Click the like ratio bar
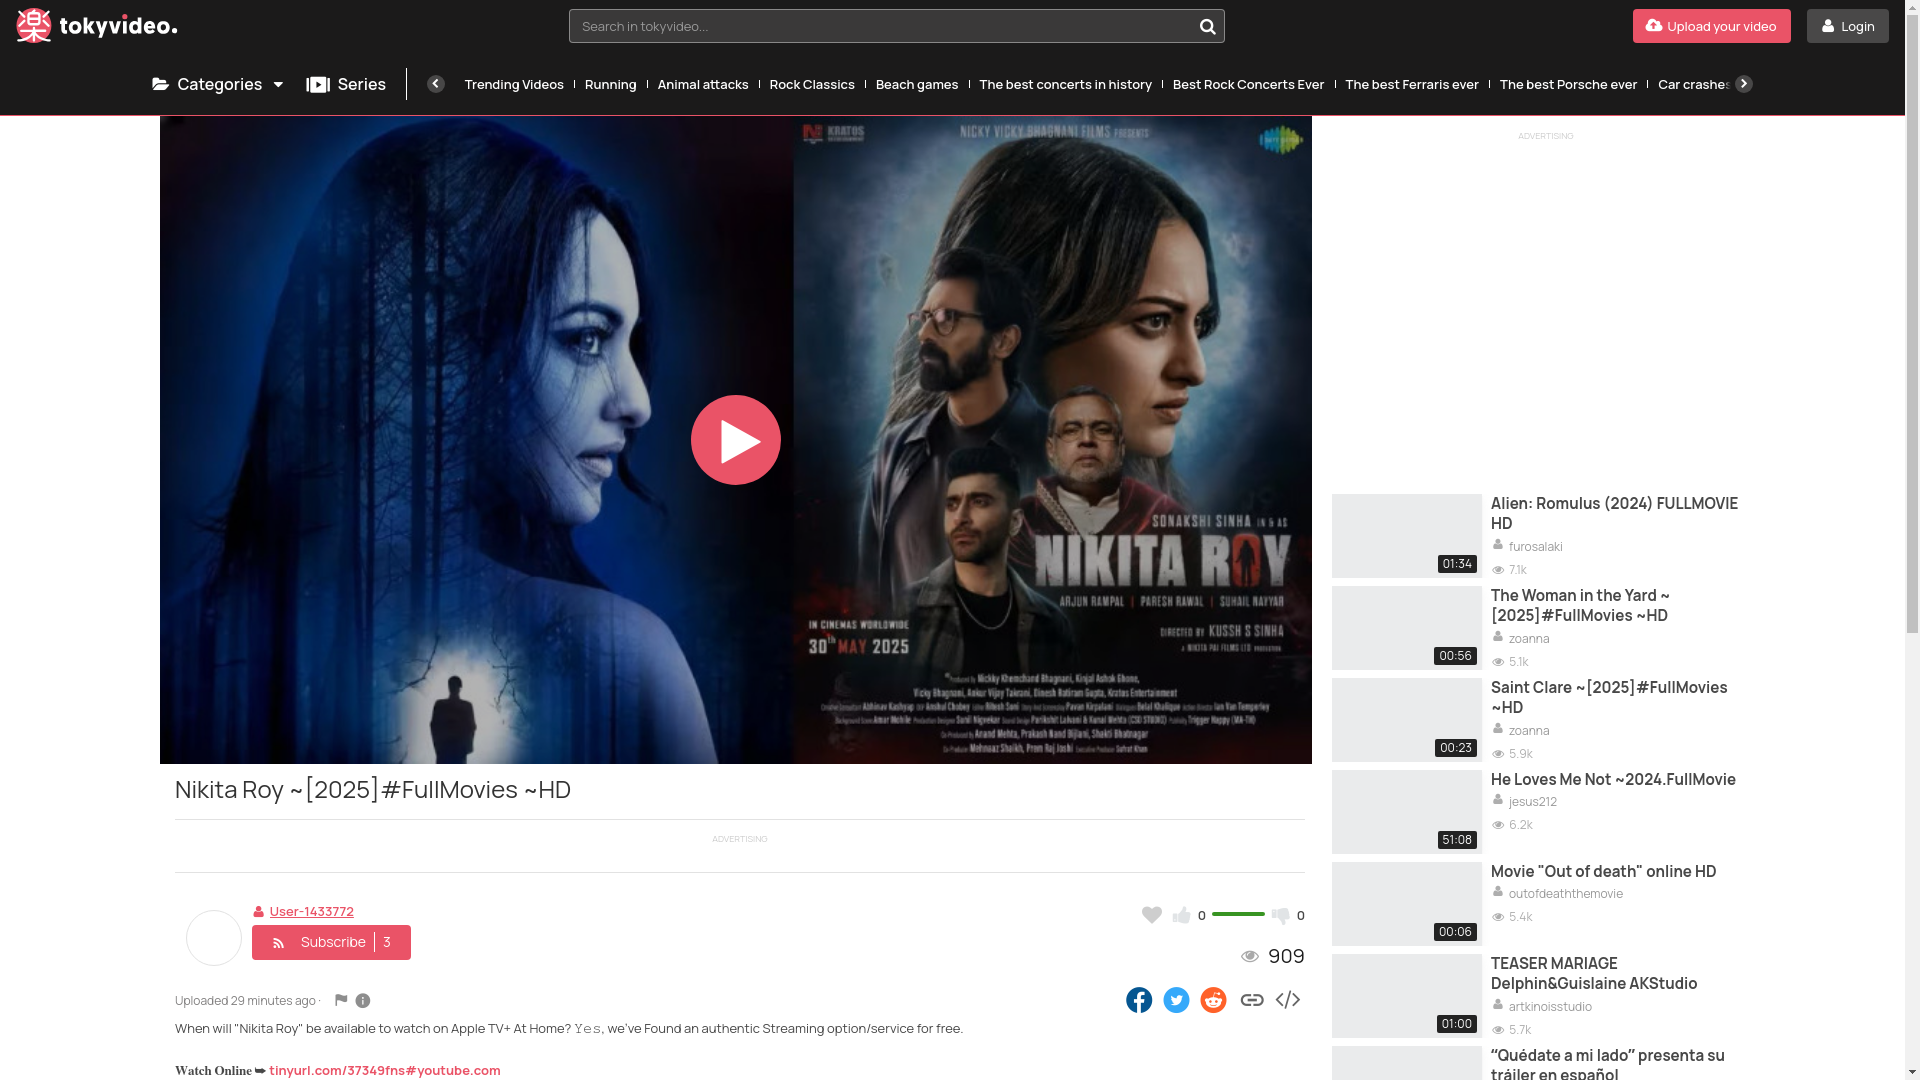 (x=1238, y=914)
